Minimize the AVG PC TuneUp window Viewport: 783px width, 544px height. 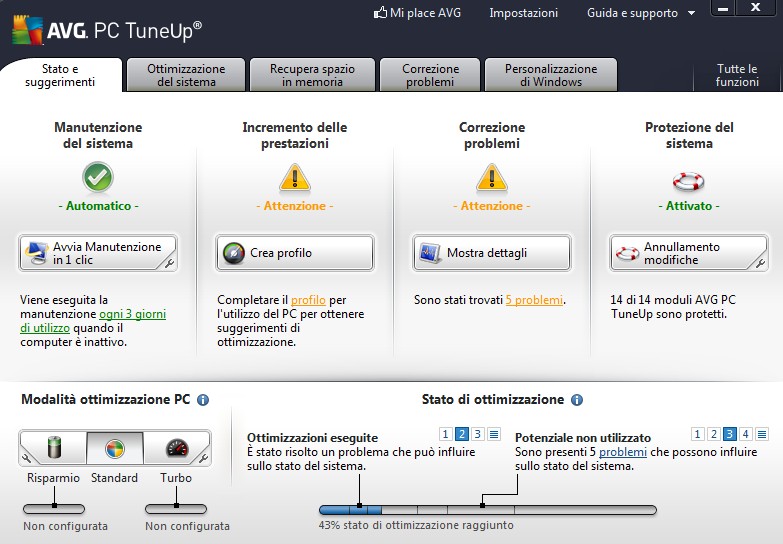723,8
